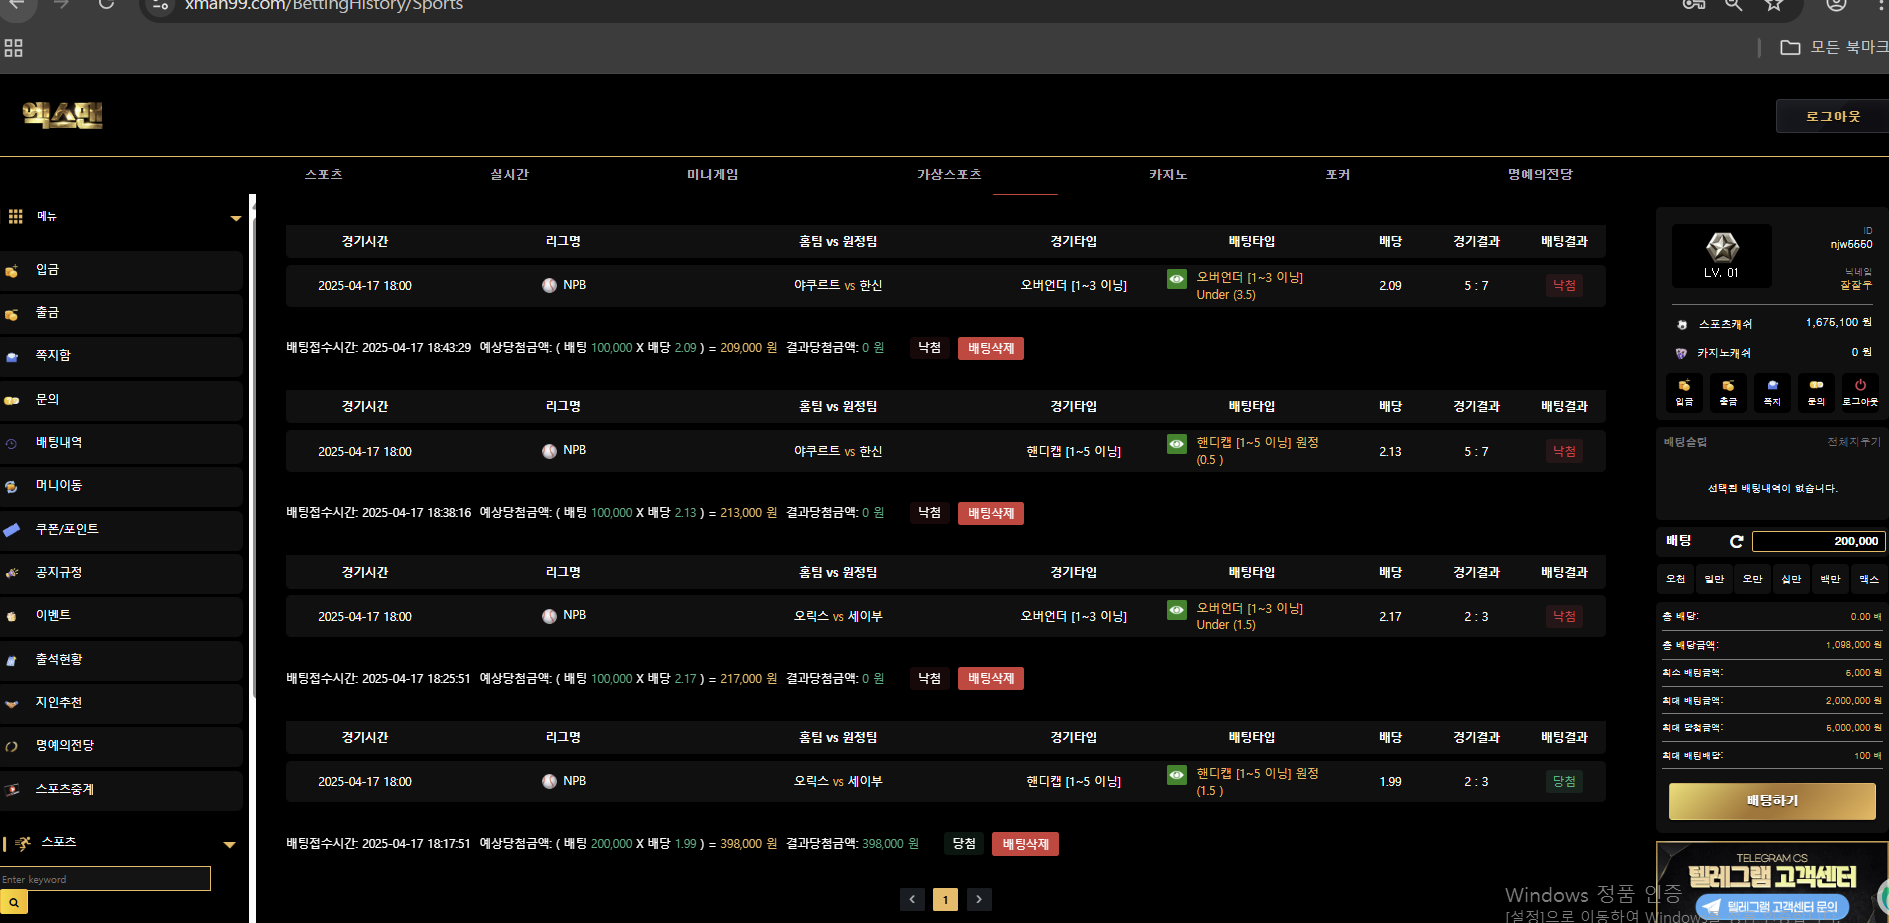The height and width of the screenshot is (923, 1889).
Task: Select page 1 in pagination
Action: tap(945, 899)
